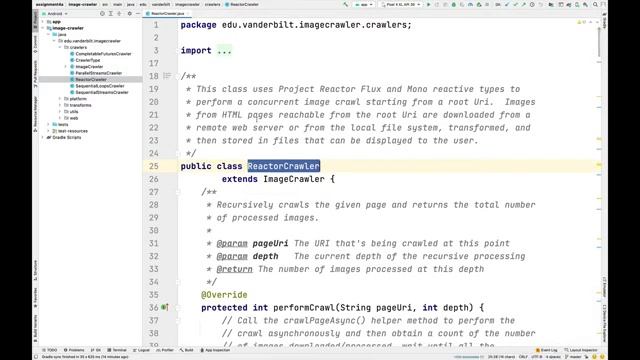This screenshot has height=360, width=640.
Task: Expand the Gradle Scripts node
Action: (x=43, y=138)
